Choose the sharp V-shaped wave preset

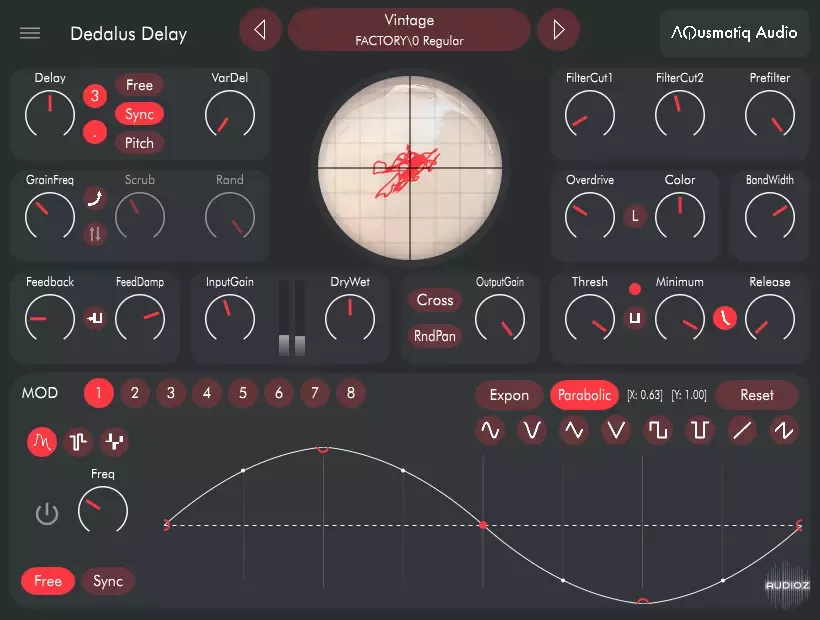(616, 430)
